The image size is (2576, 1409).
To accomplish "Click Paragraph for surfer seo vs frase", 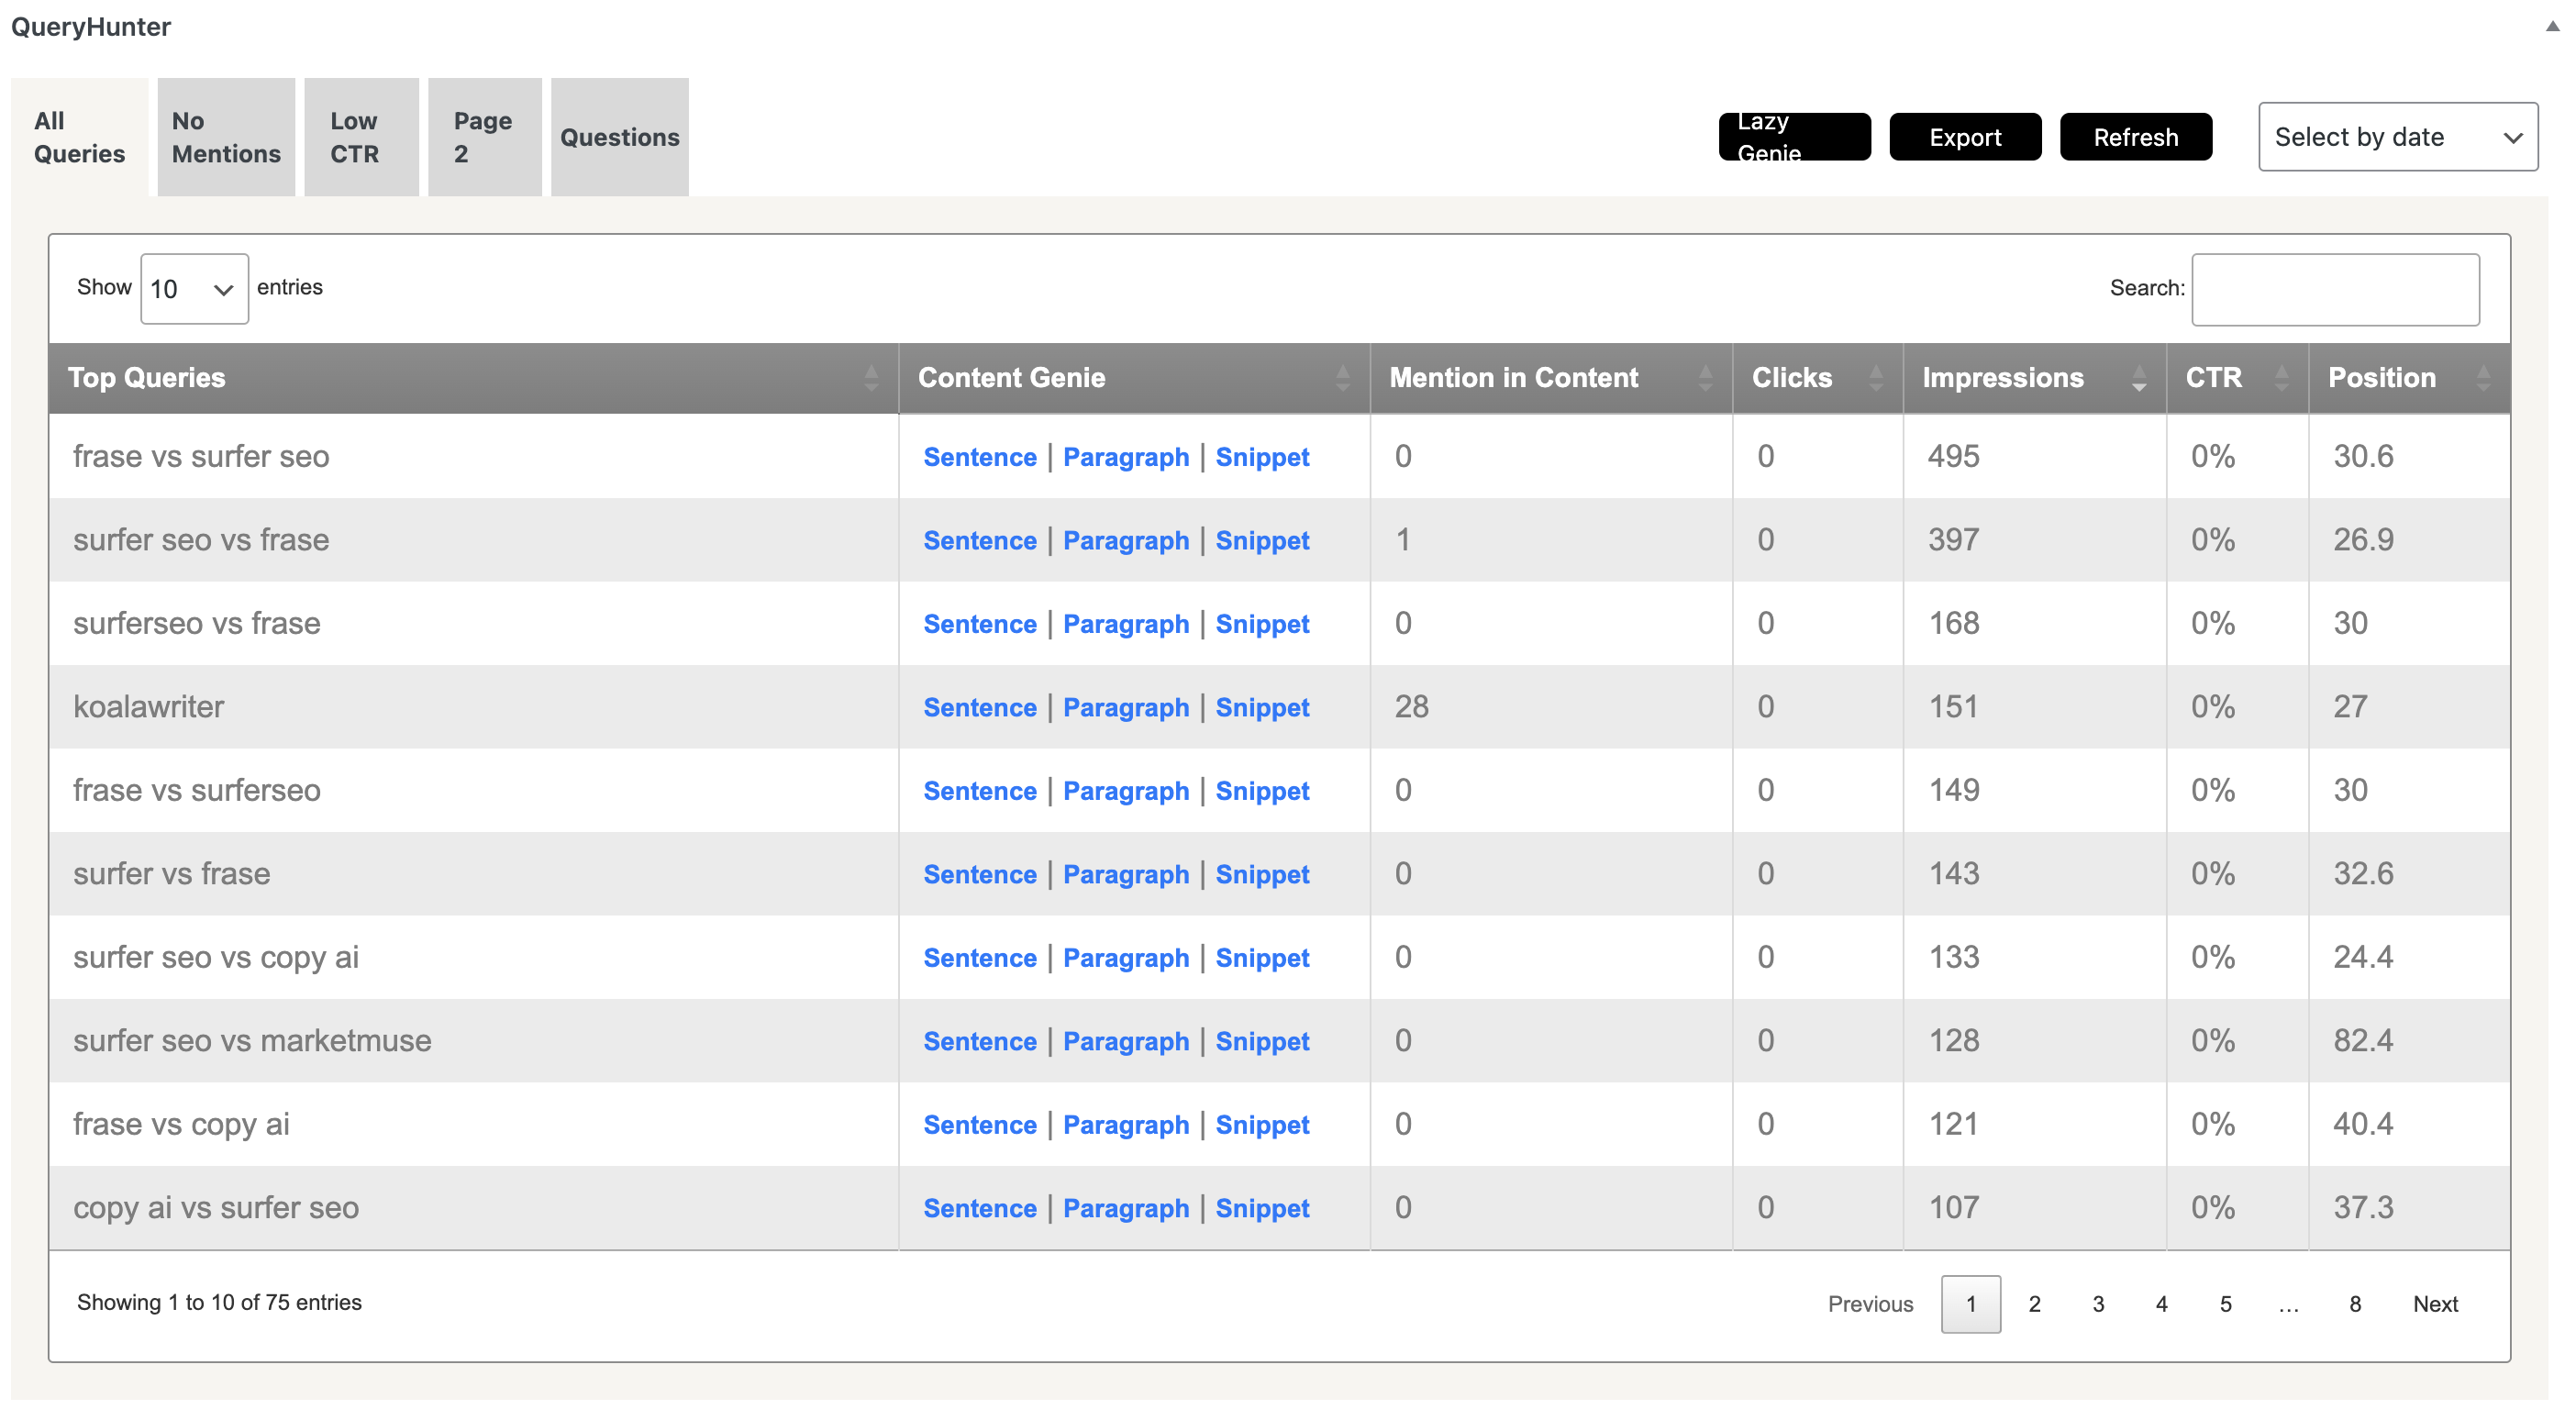I will 1126,541.
